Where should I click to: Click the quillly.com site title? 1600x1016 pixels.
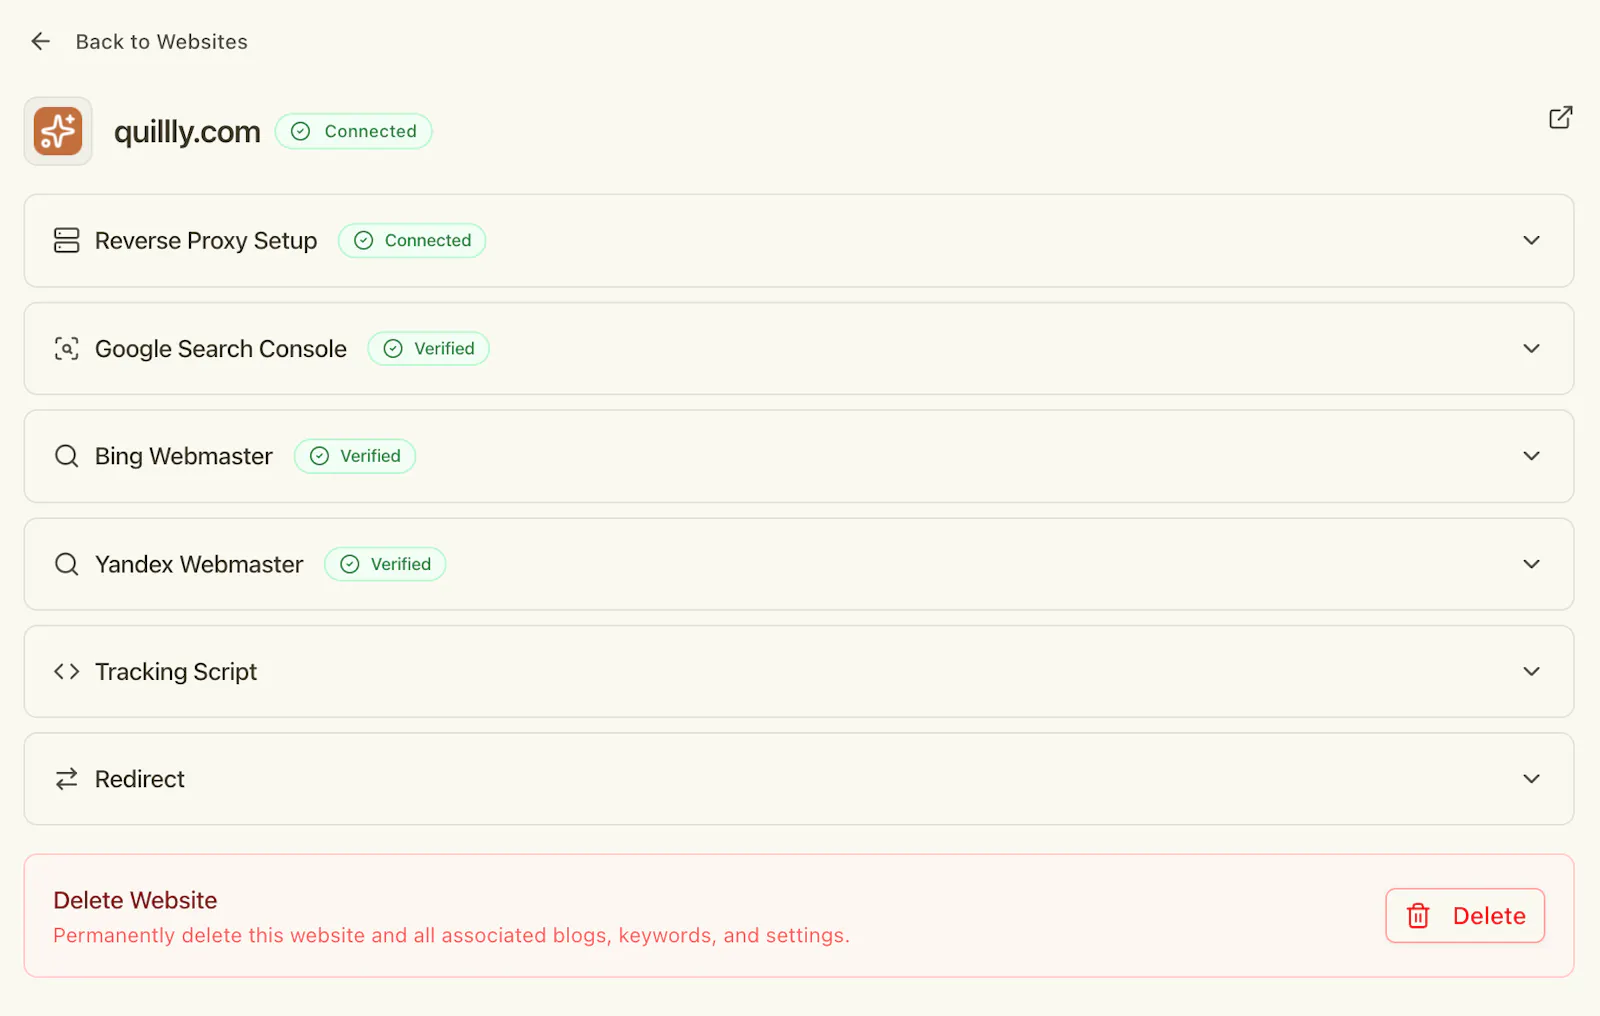[187, 131]
